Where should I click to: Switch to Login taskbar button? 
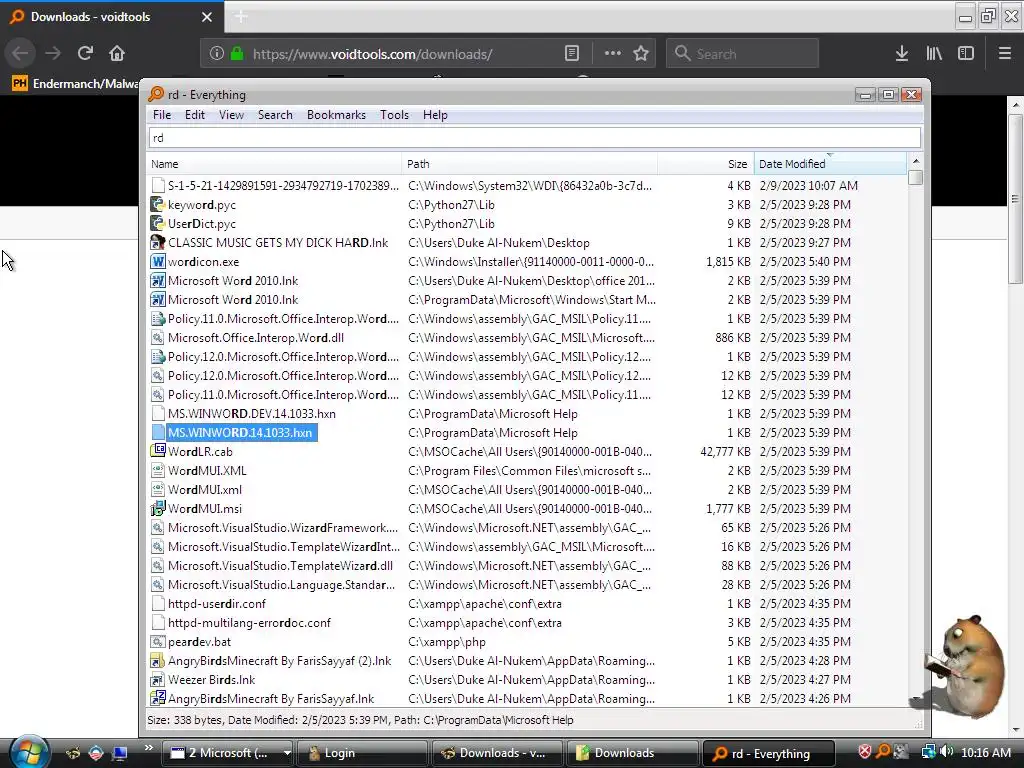coord(362,753)
